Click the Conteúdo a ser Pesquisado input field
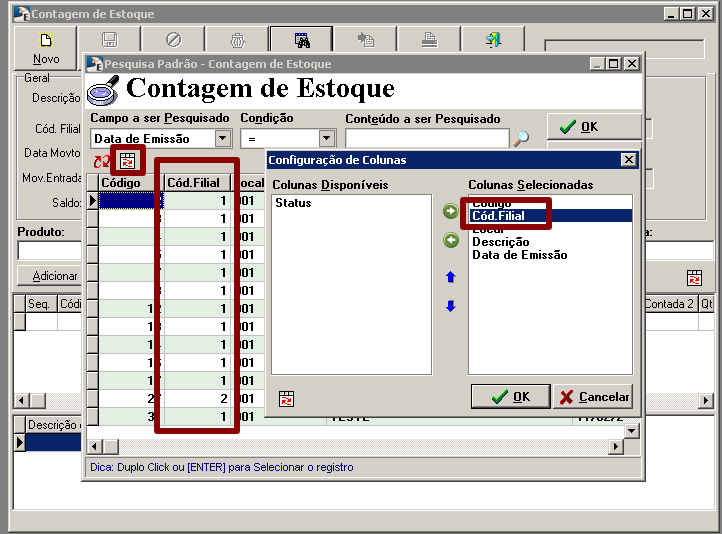This screenshot has width=722, height=534. [426, 139]
